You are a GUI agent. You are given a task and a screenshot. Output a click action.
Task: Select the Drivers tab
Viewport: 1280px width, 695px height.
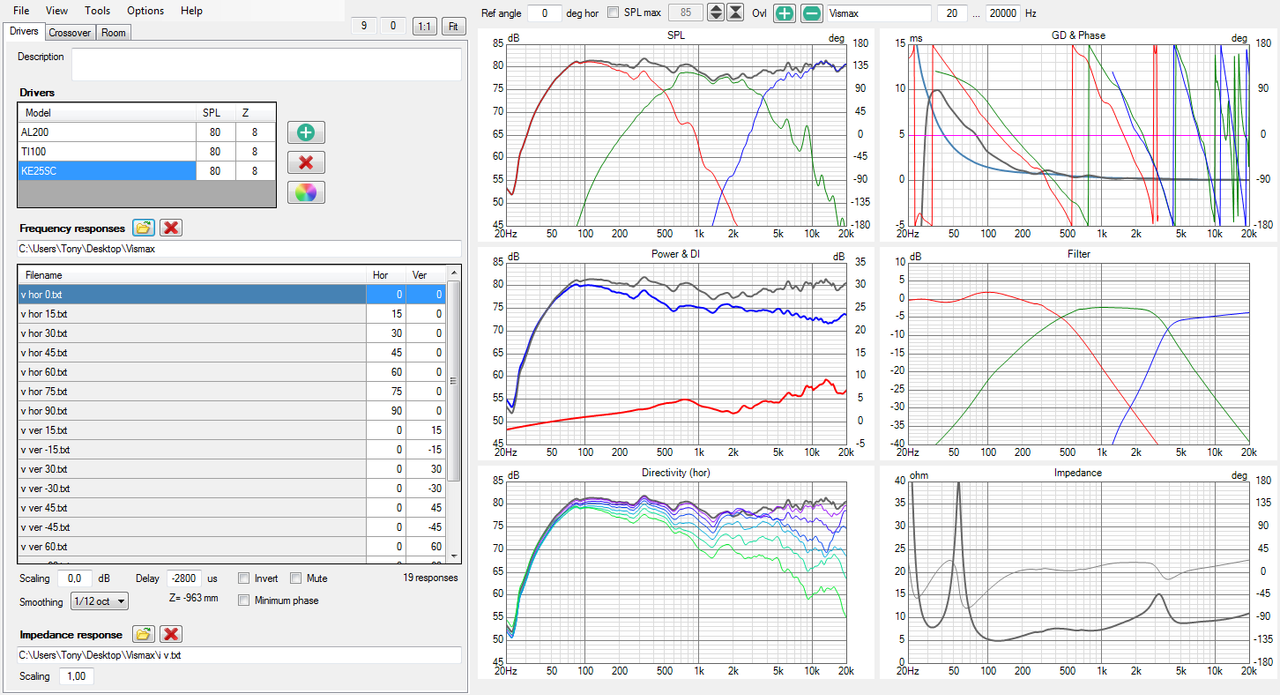pos(24,31)
